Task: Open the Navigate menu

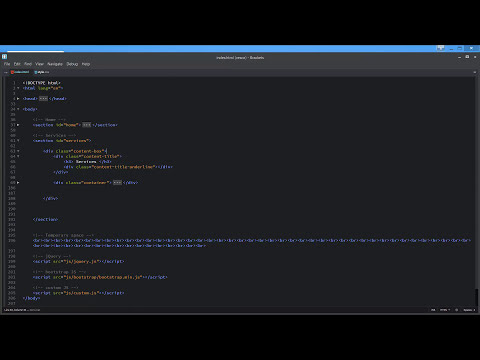Action: (55, 64)
